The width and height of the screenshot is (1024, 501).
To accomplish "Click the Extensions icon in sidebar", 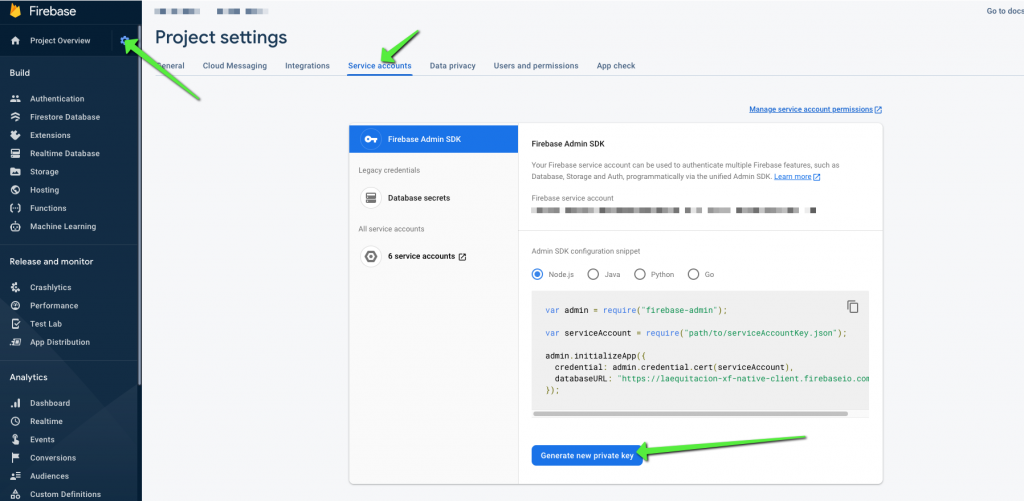I will pyautogui.click(x=16, y=135).
